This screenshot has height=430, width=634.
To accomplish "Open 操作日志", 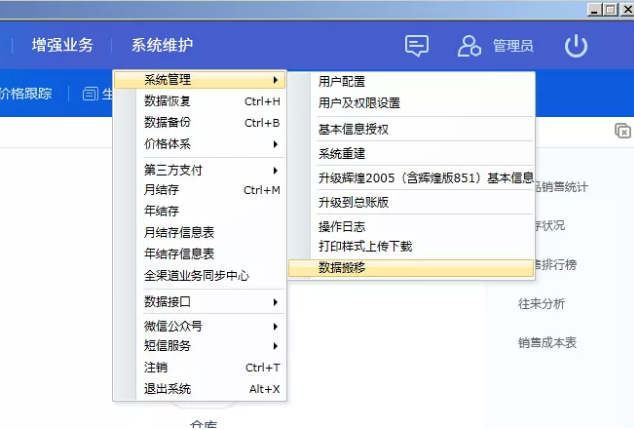I will click(412, 227).
